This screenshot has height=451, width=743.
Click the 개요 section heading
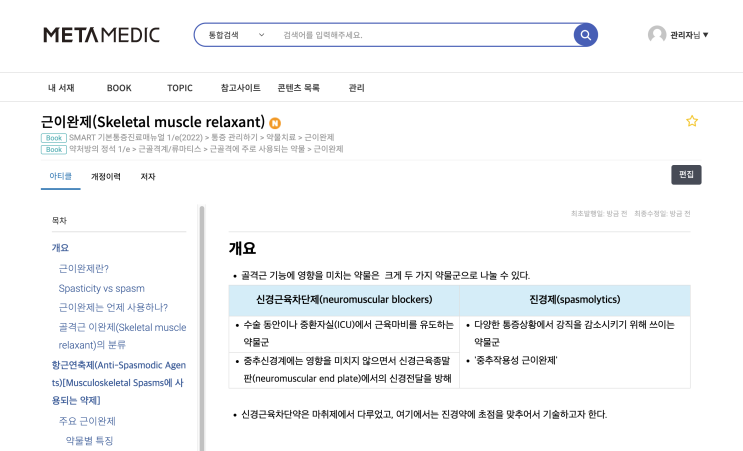(242, 248)
